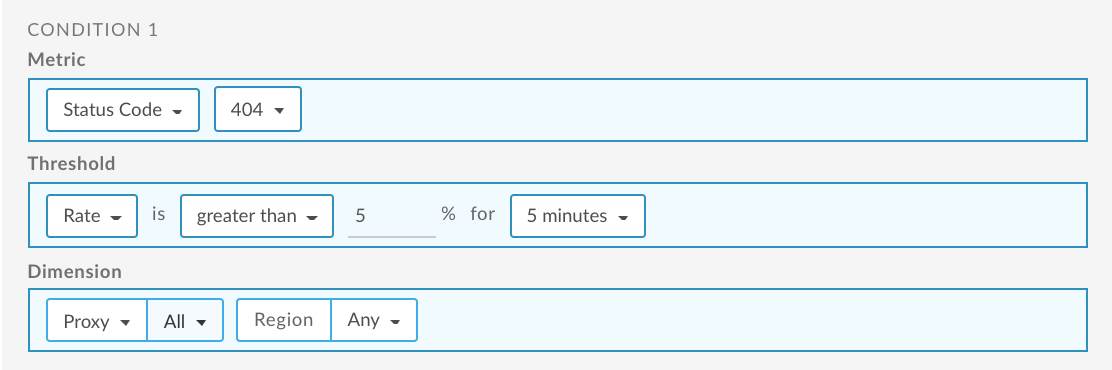Expand the All proxy selection dropdown
The image size is (1112, 370).
coord(185,320)
